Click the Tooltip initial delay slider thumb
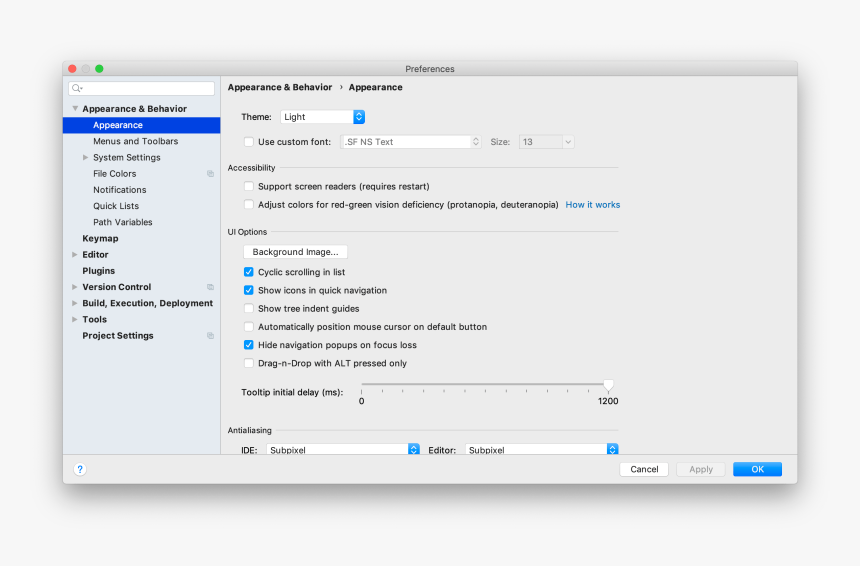860x566 pixels. point(608,385)
